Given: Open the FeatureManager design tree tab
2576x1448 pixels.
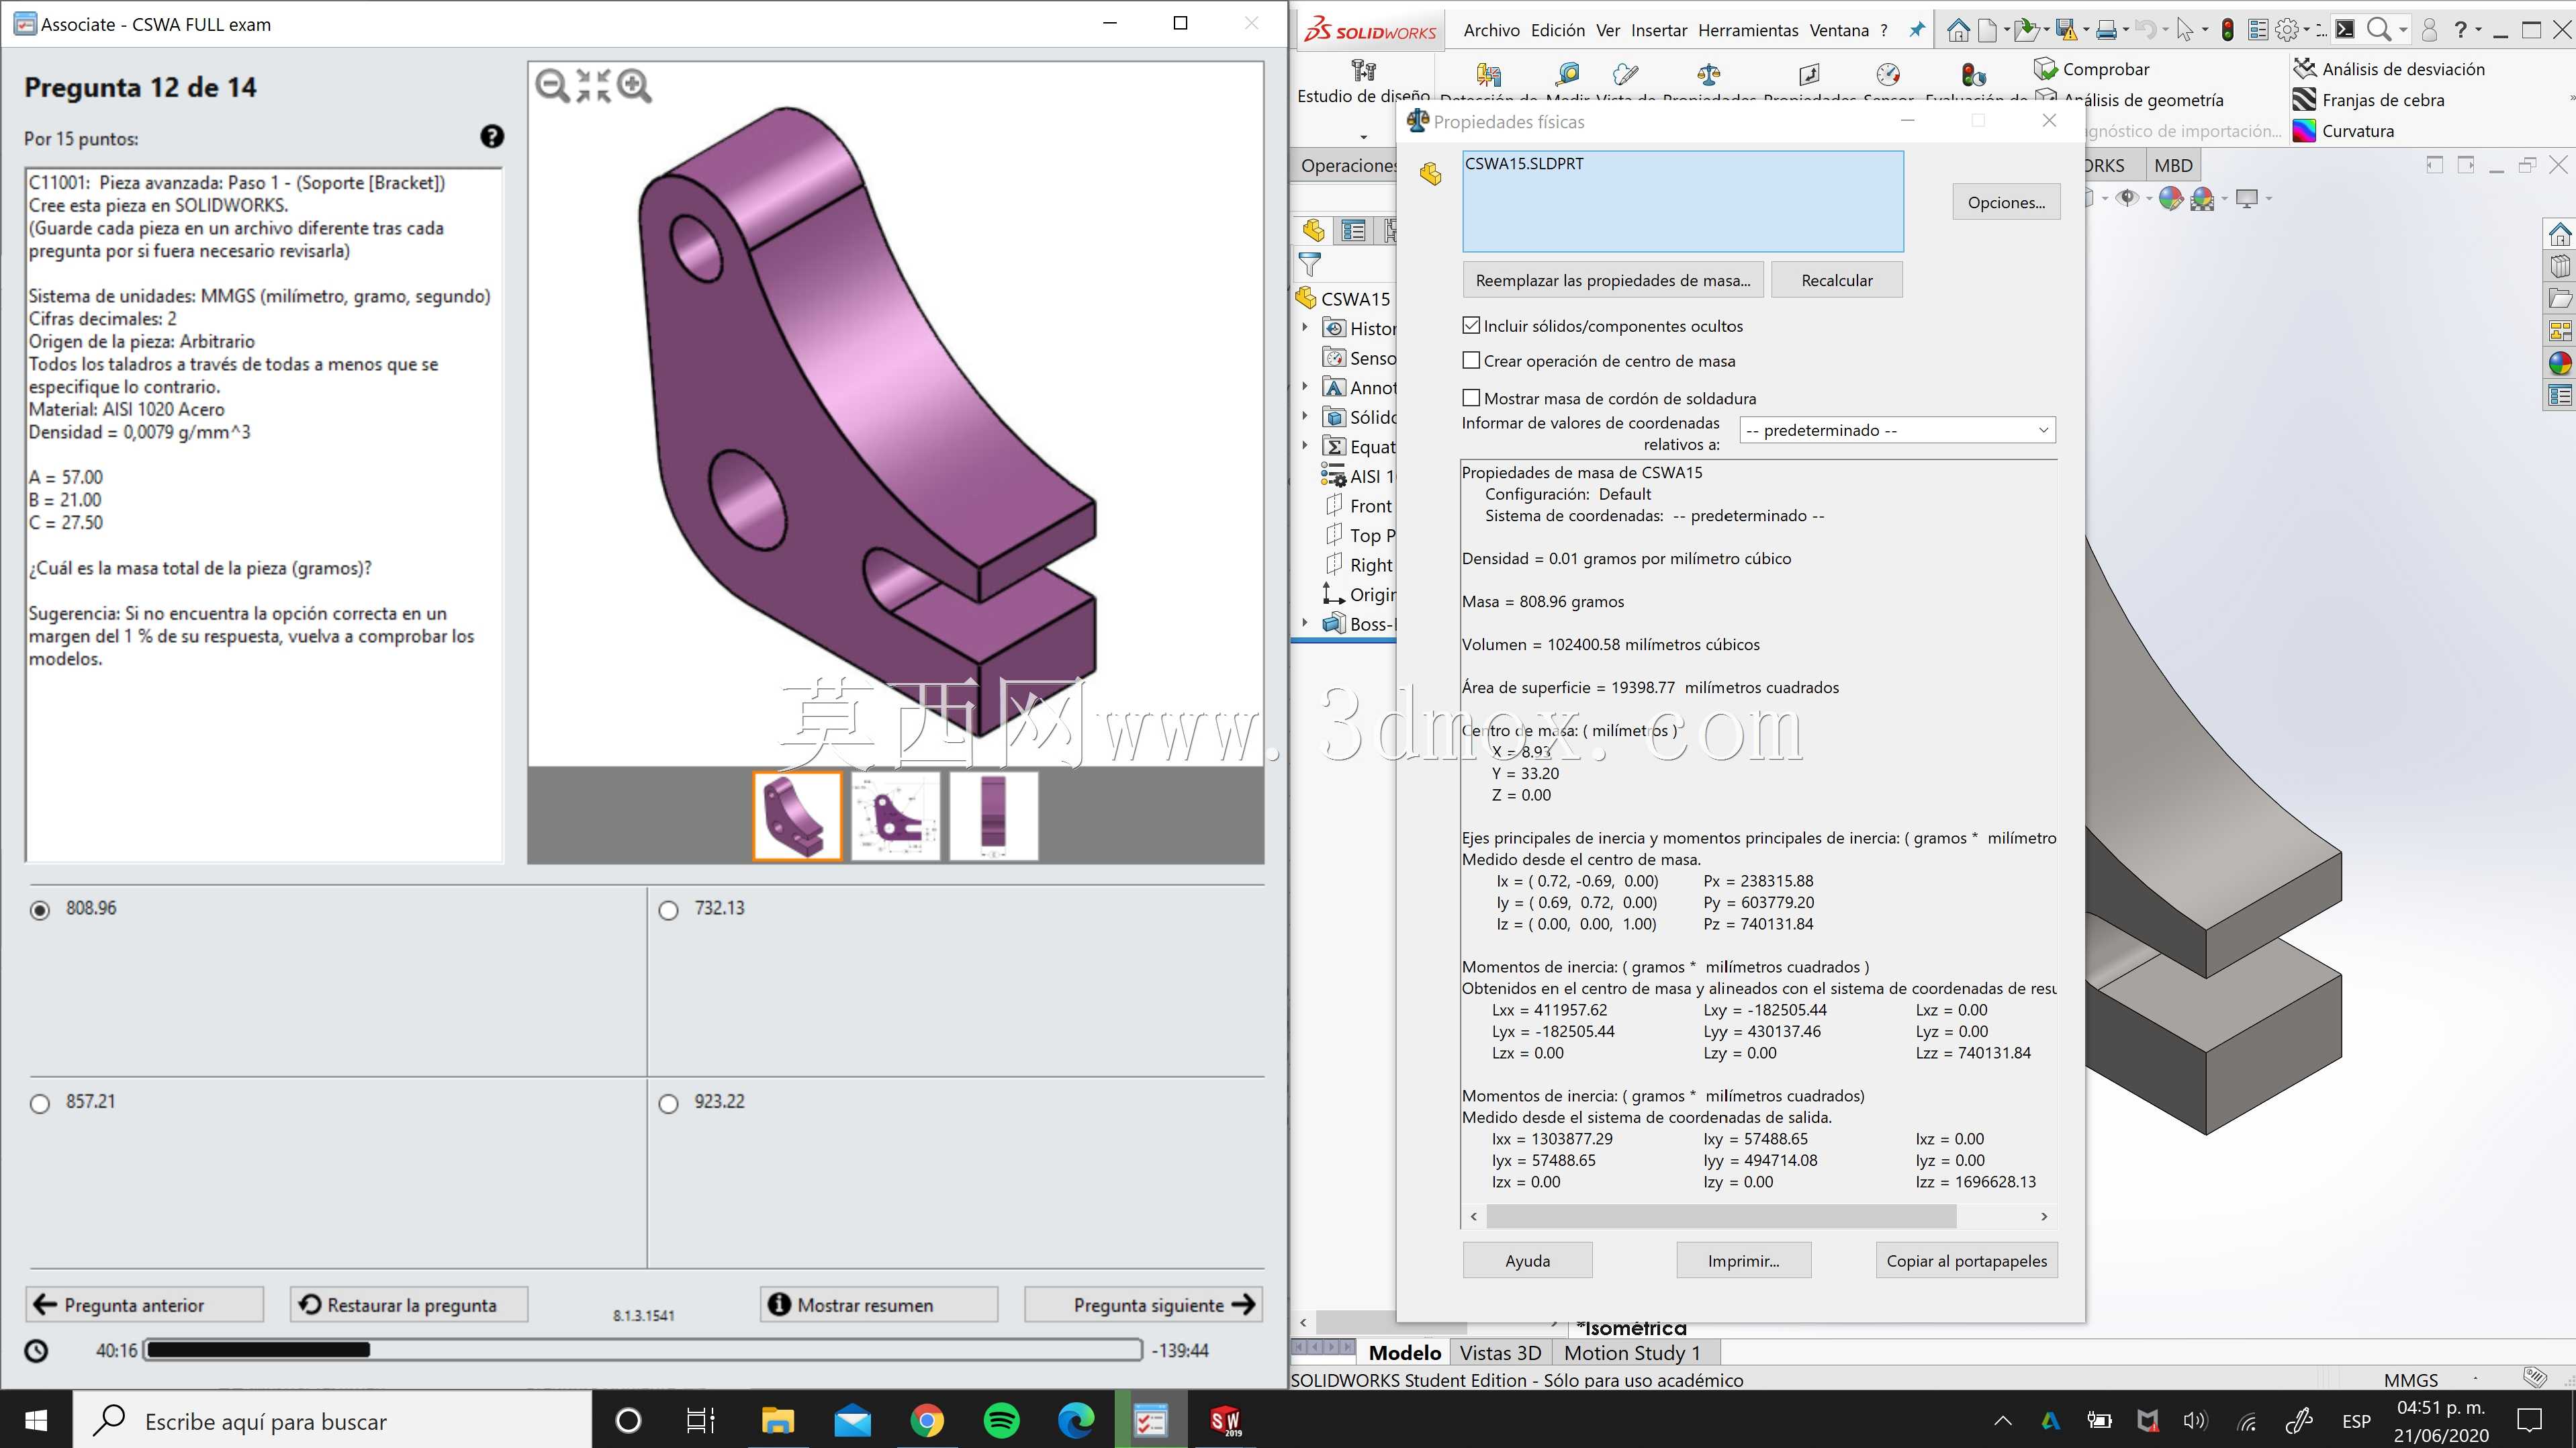Looking at the screenshot, I should click(1314, 231).
